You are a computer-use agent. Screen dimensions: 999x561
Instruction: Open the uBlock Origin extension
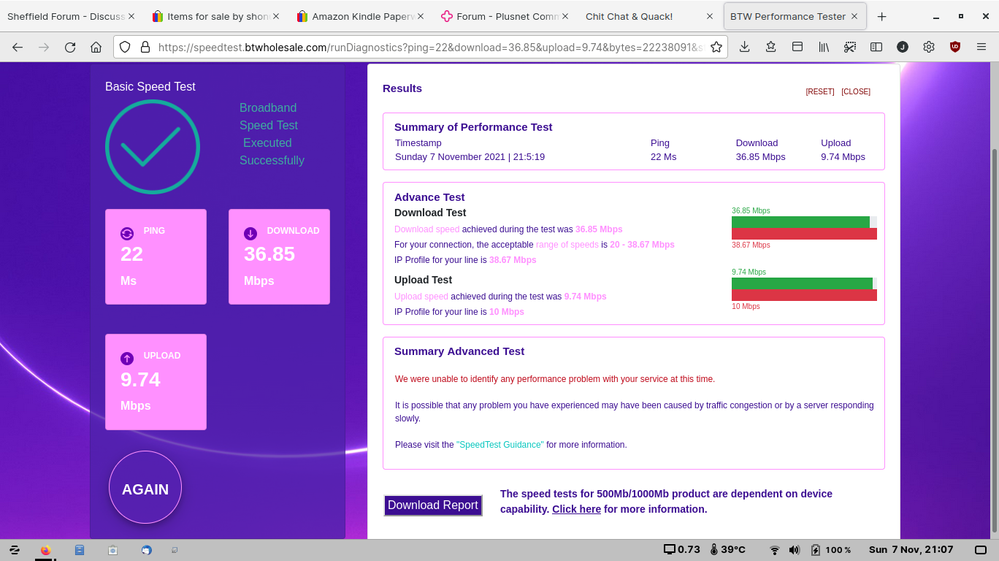(955, 46)
